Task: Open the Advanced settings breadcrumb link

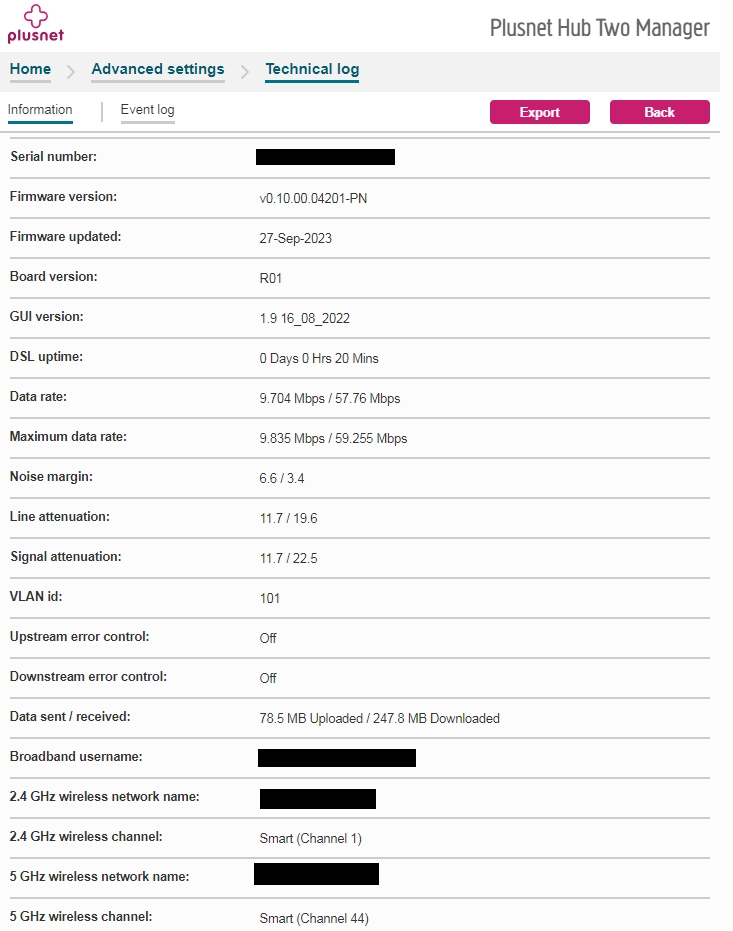Action: coord(157,69)
